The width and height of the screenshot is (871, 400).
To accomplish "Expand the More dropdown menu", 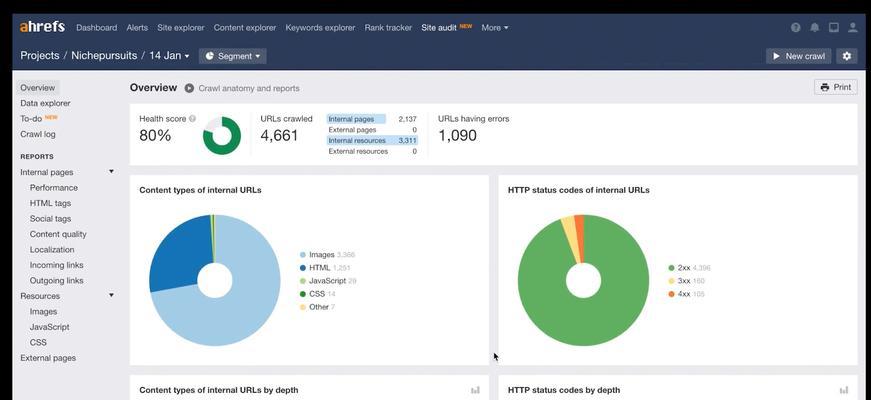I will [x=494, y=27].
